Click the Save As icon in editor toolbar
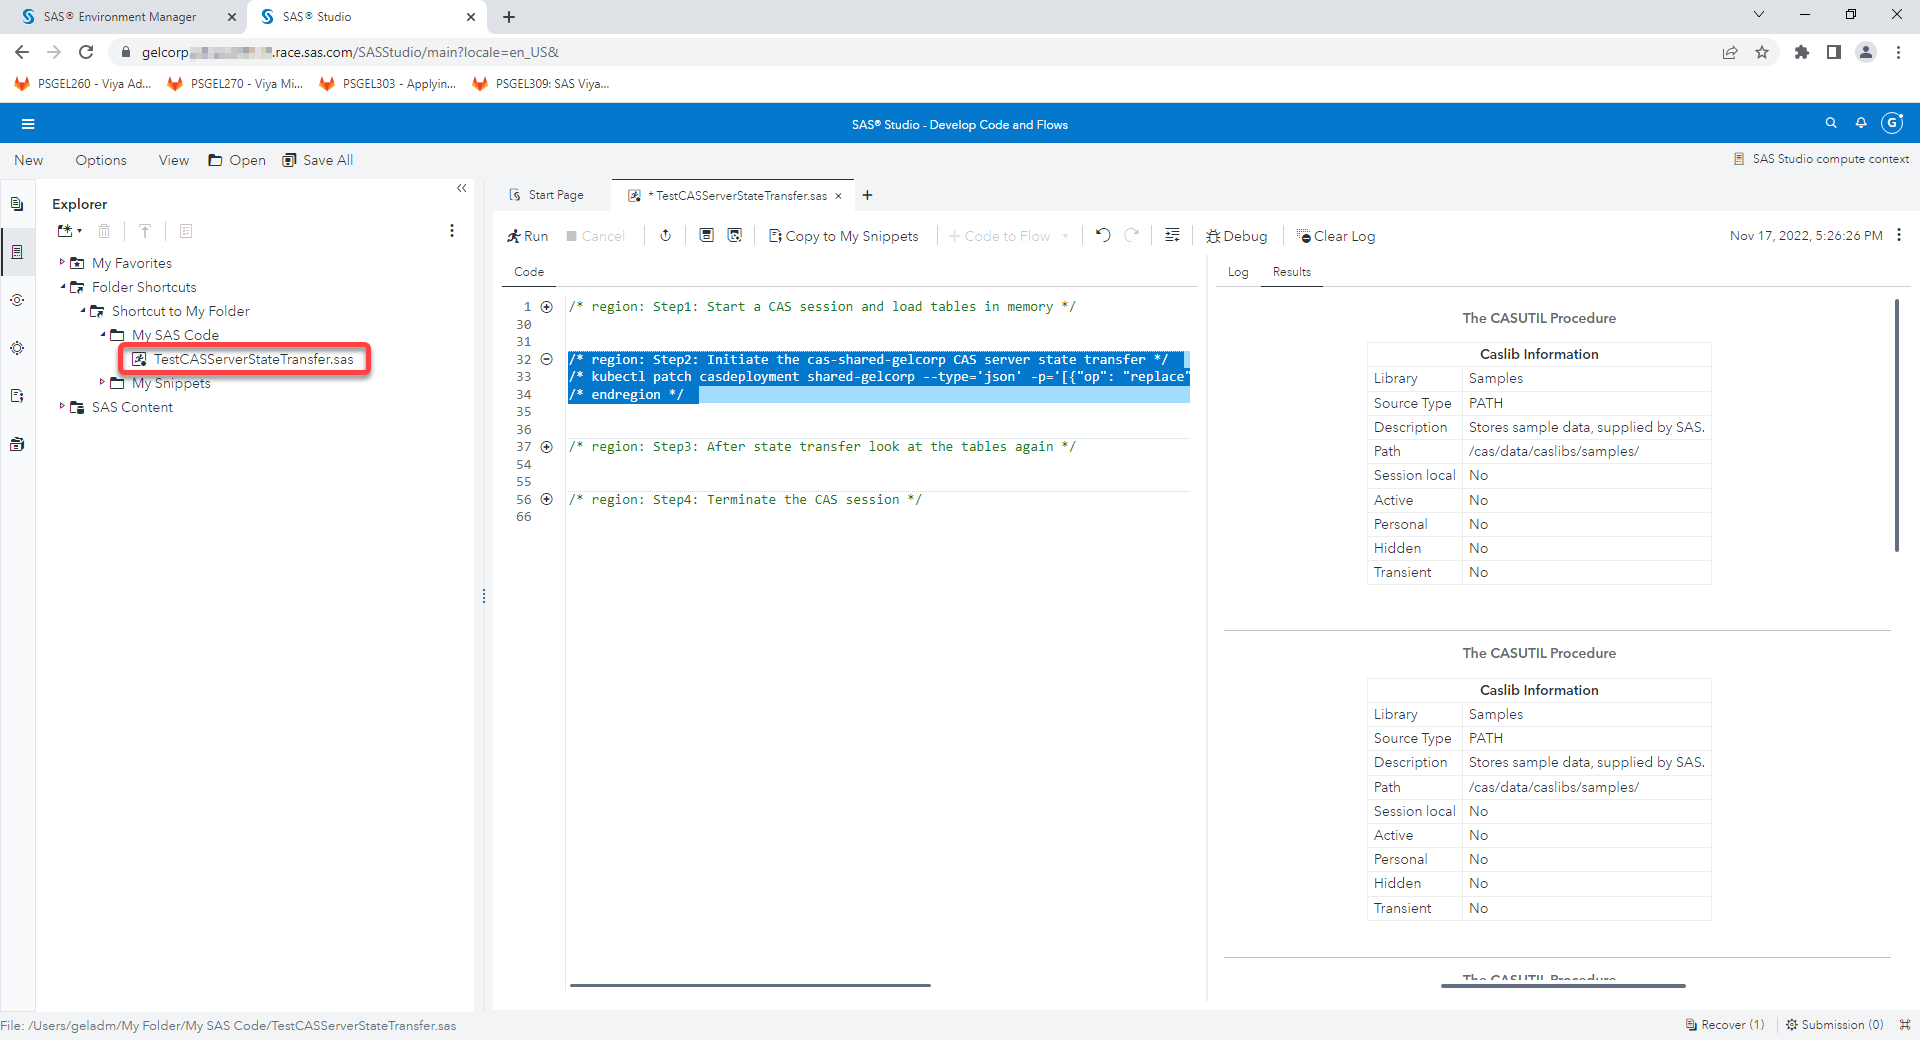Screen dimensions: 1920x1040 [x=735, y=235]
